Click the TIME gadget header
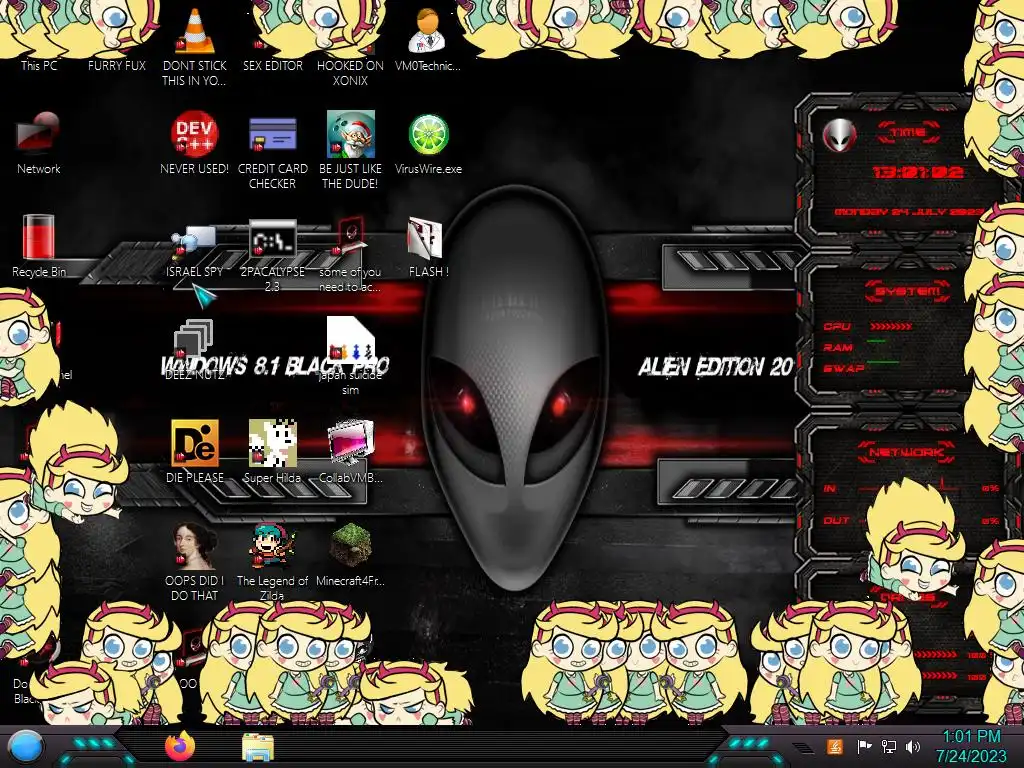 pyautogui.click(x=908, y=133)
